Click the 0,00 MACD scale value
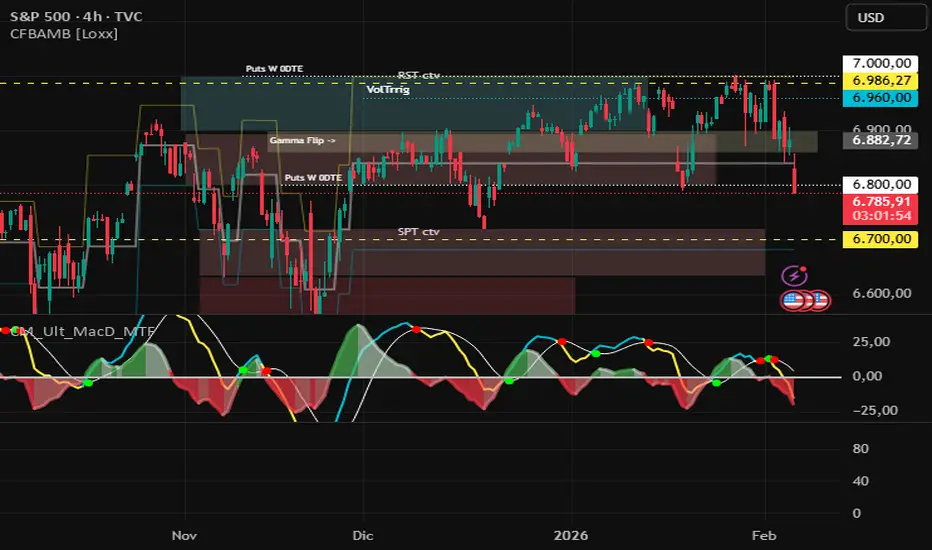Image resolution: width=932 pixels, height=550 pixels. pyautogui.click(x=867, y=376)
